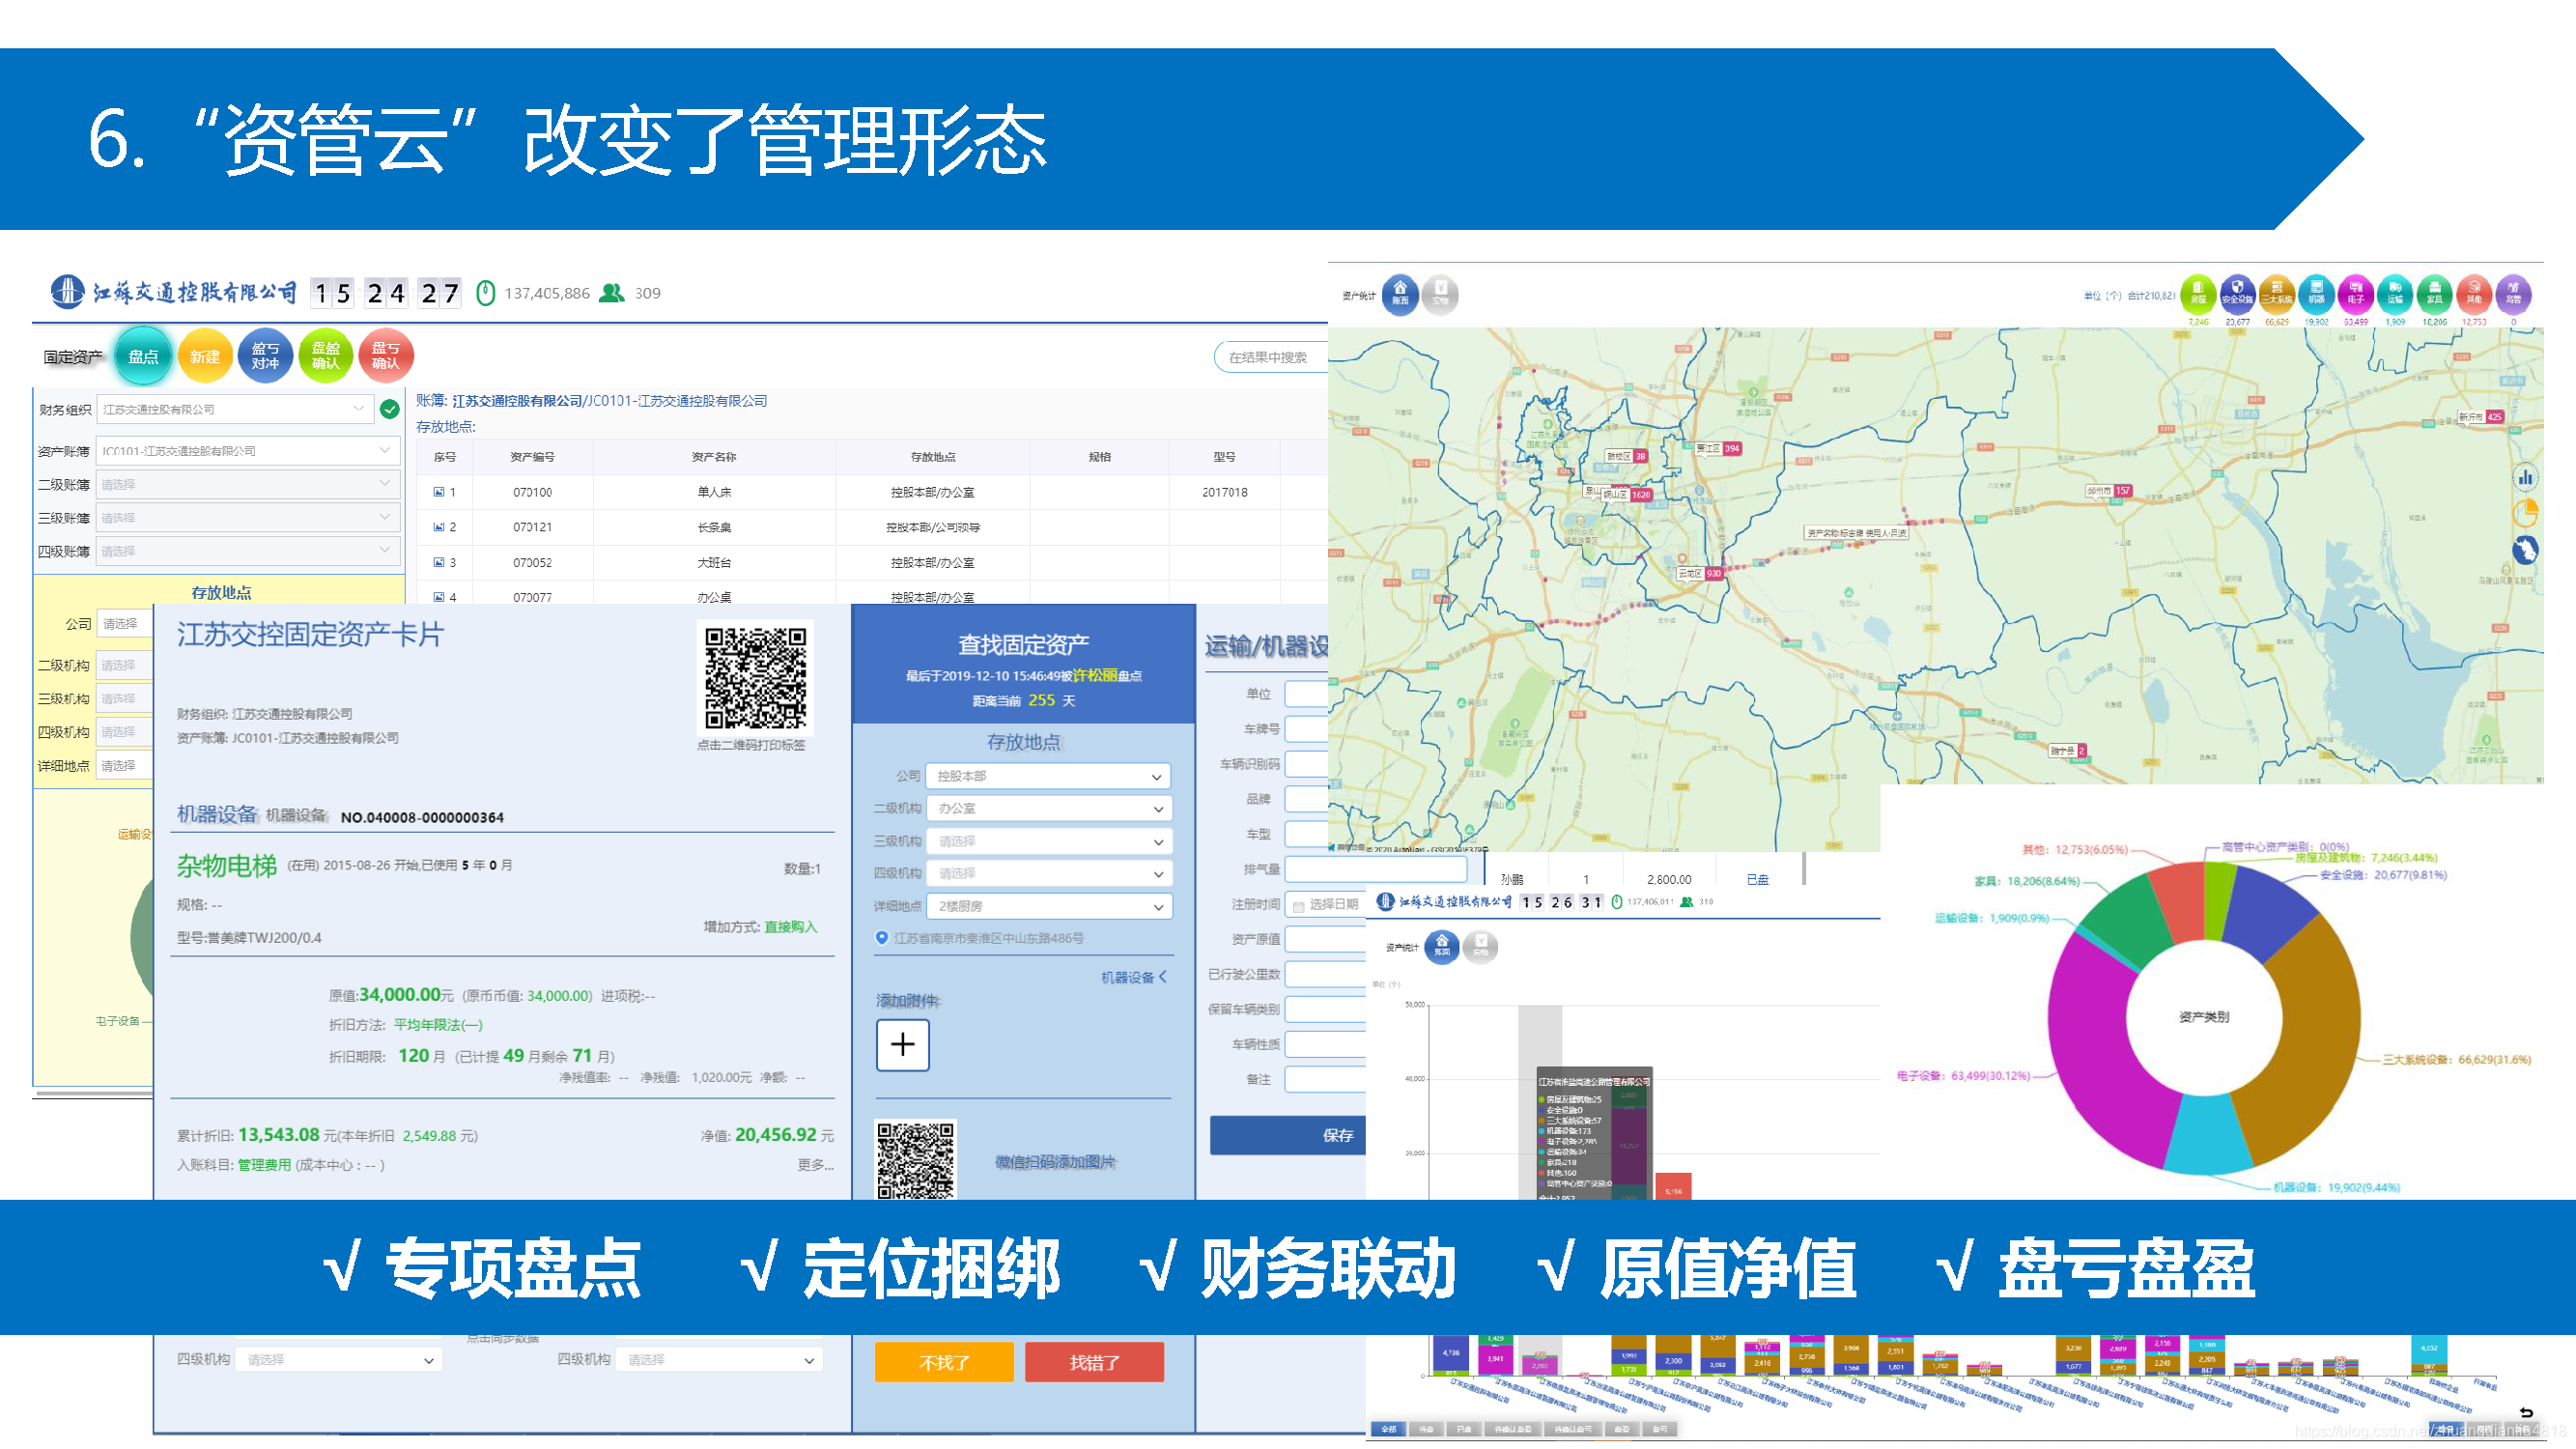Click the 运输 category circle icon
The height and width of the screenshot is (1449, 2576).
coord(2395,294)
